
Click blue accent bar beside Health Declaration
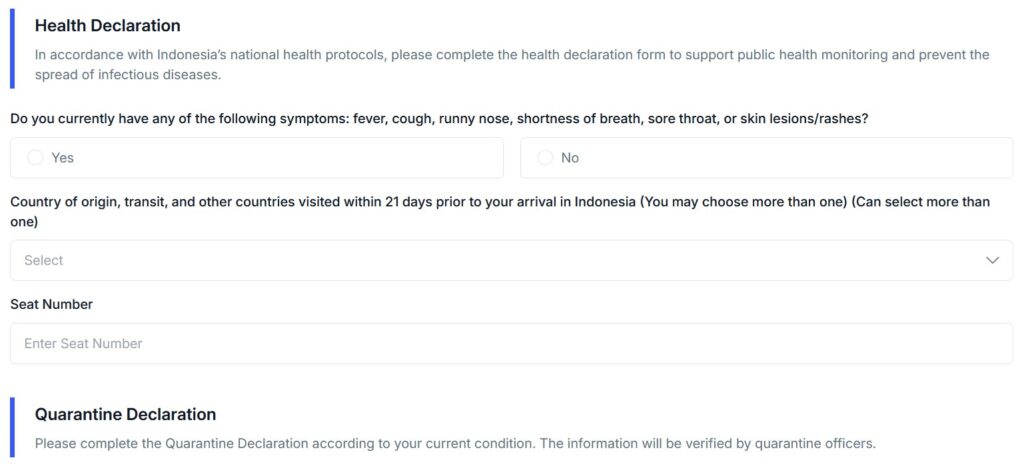click(12, 48)
